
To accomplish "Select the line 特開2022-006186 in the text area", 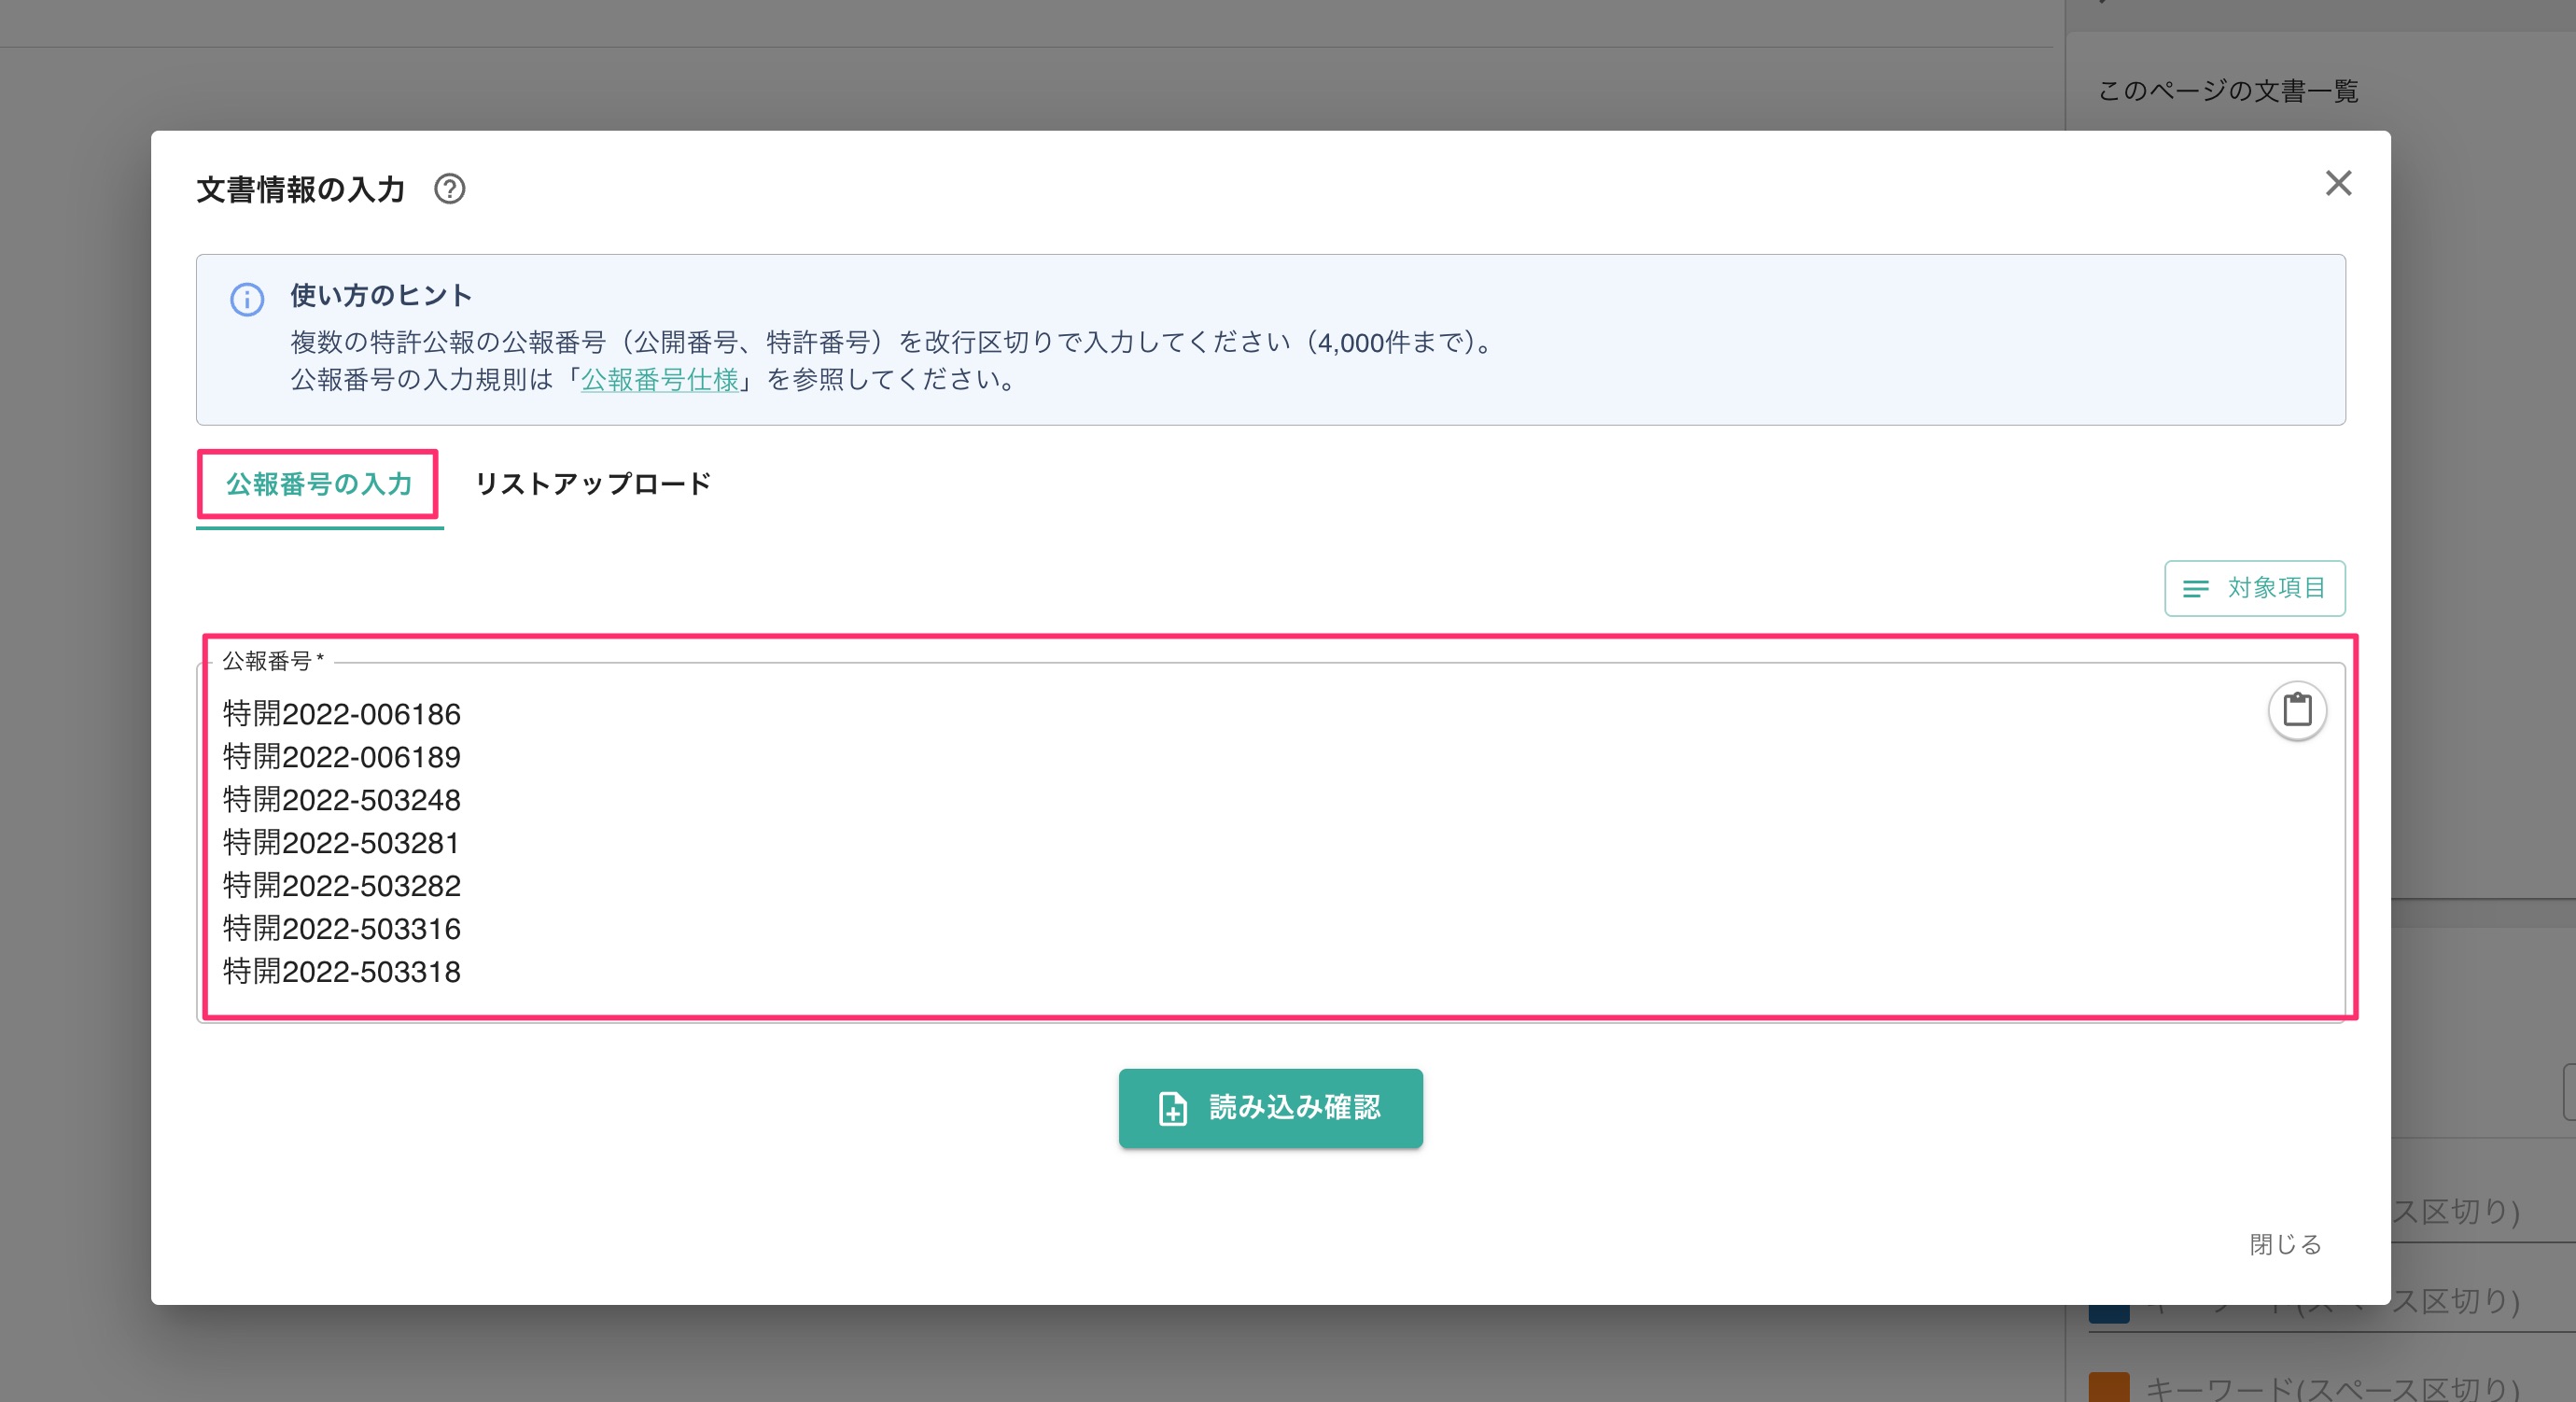I will (341, 714).
